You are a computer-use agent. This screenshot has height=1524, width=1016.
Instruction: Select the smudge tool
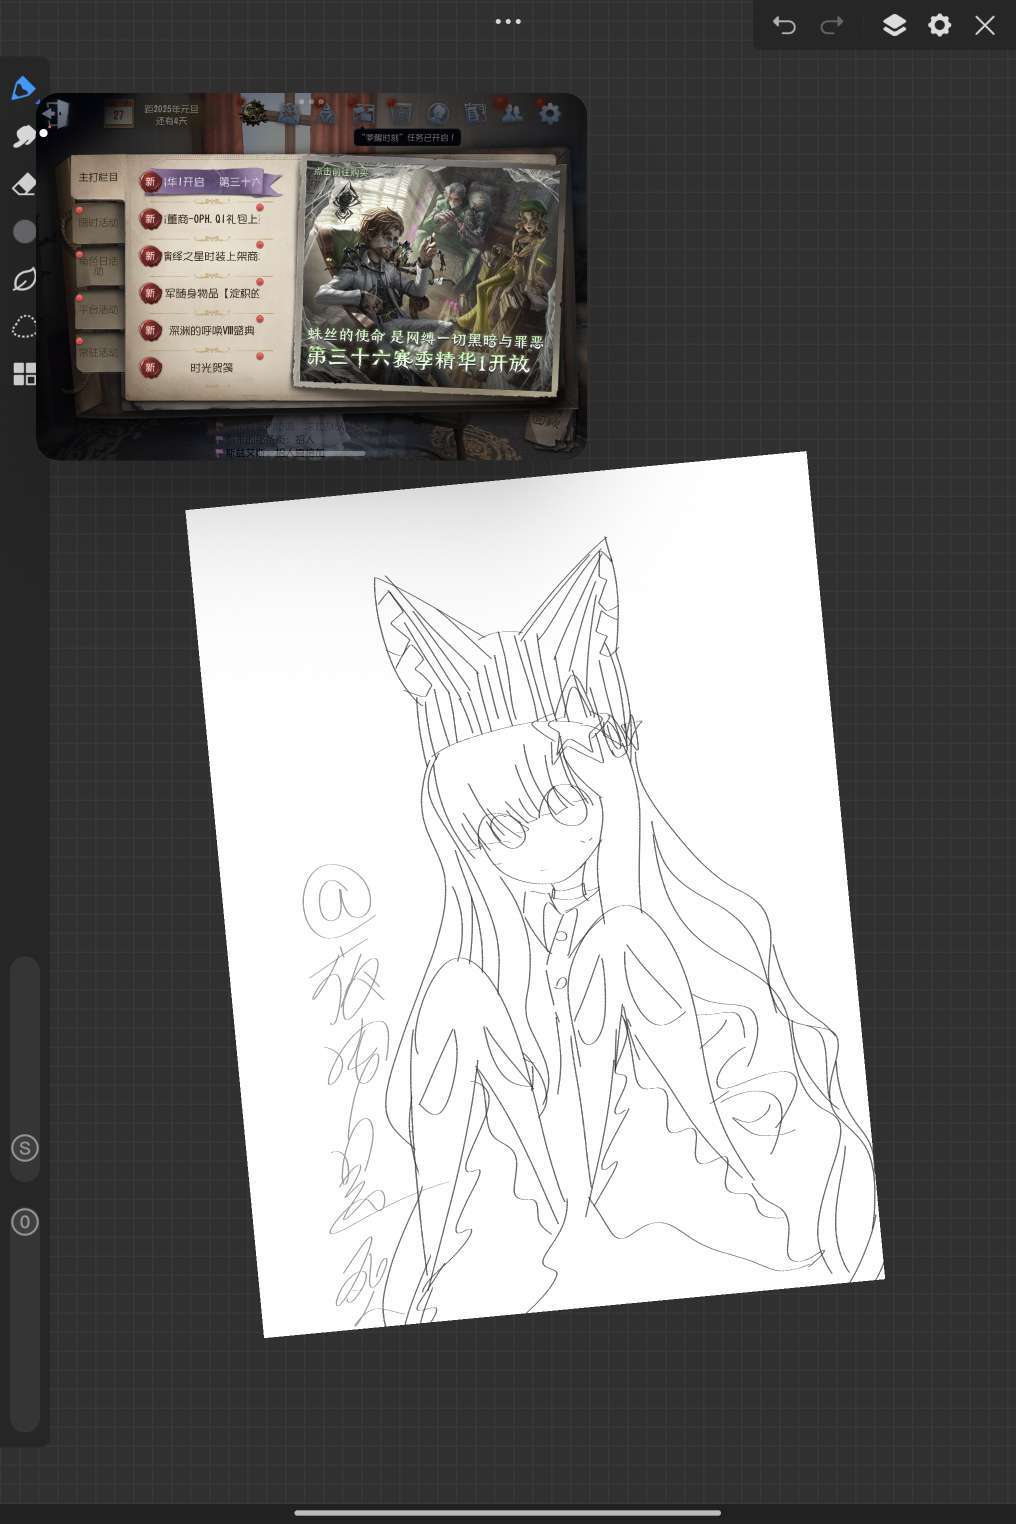coord(23,137)
